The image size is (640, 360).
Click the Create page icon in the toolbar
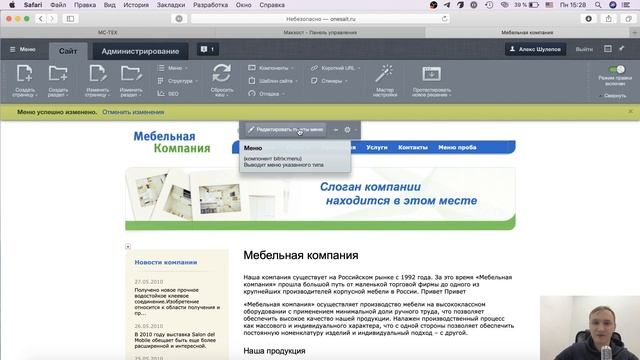[24, 74]
